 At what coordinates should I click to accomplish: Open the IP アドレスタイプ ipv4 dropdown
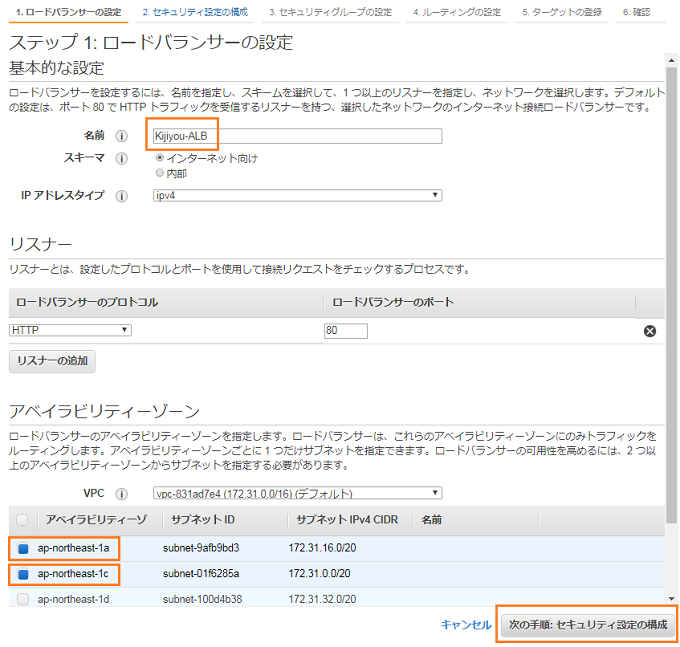tap(298, 196)
